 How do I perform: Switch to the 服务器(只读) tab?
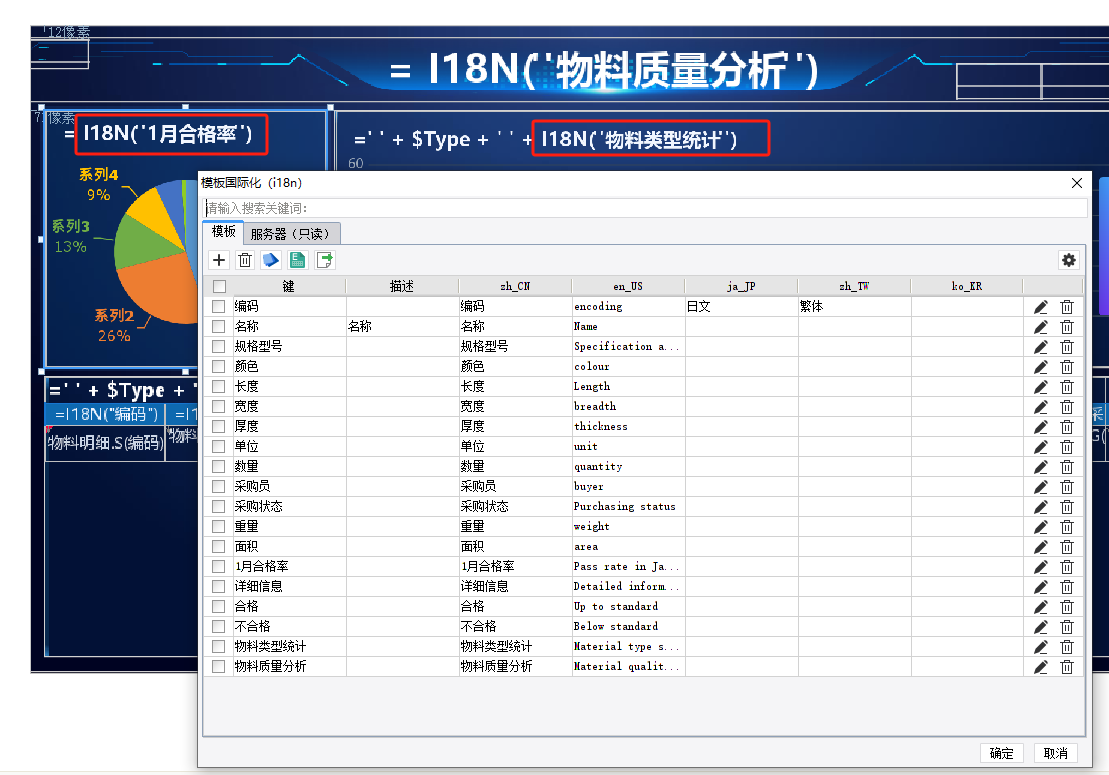[x=291, y=233]
